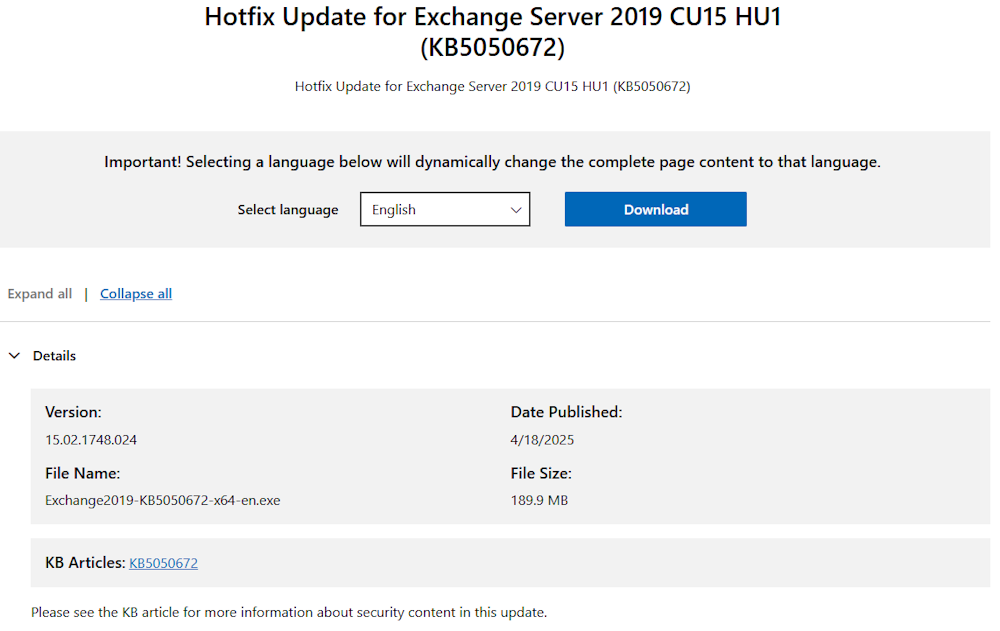Click the file size 189.9 MB

[x=540, y=500]
